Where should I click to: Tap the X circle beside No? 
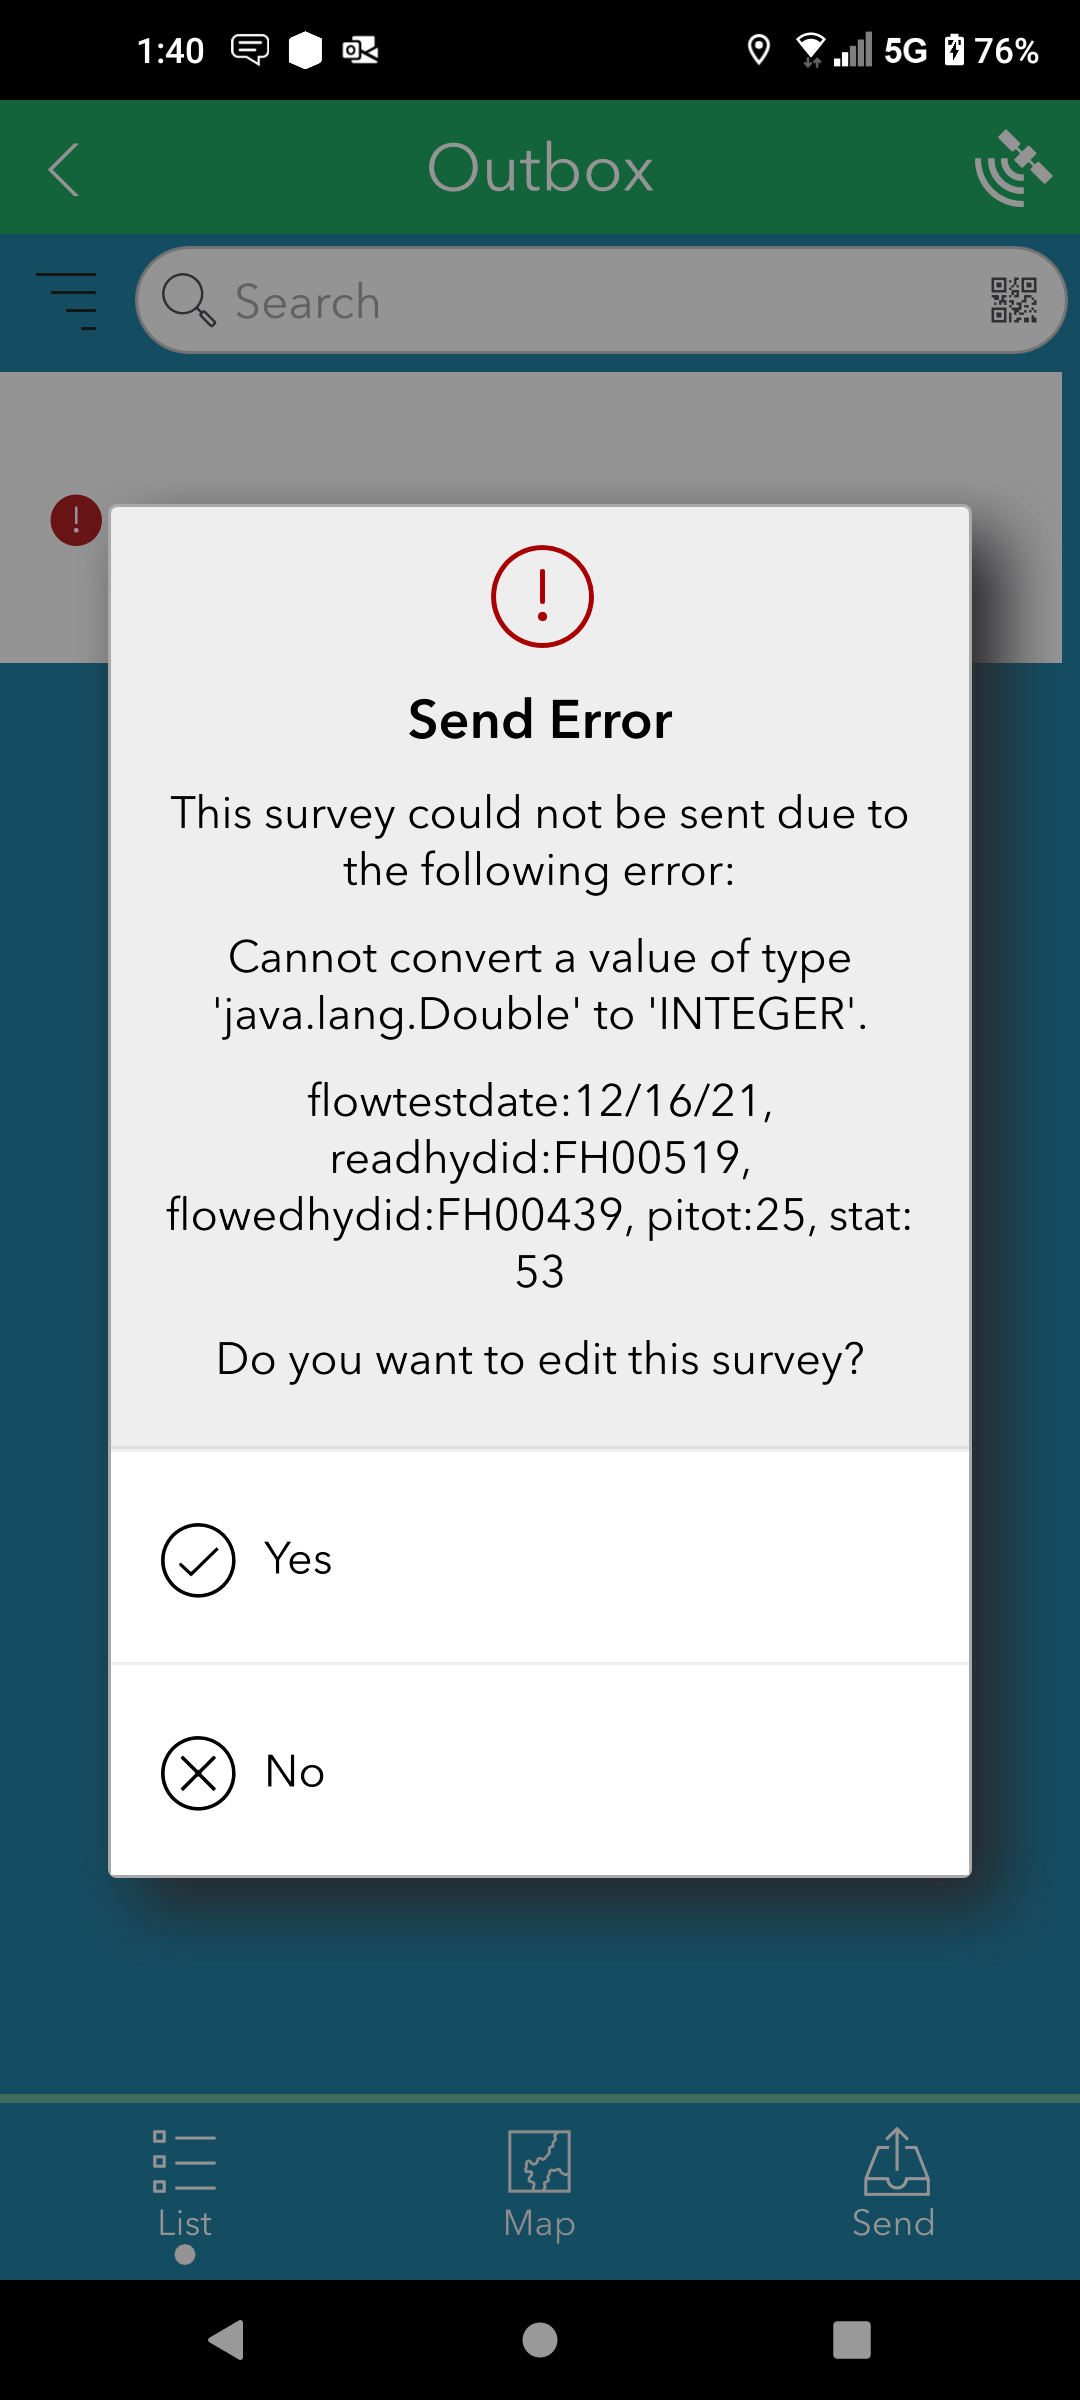coord(198,1773)
